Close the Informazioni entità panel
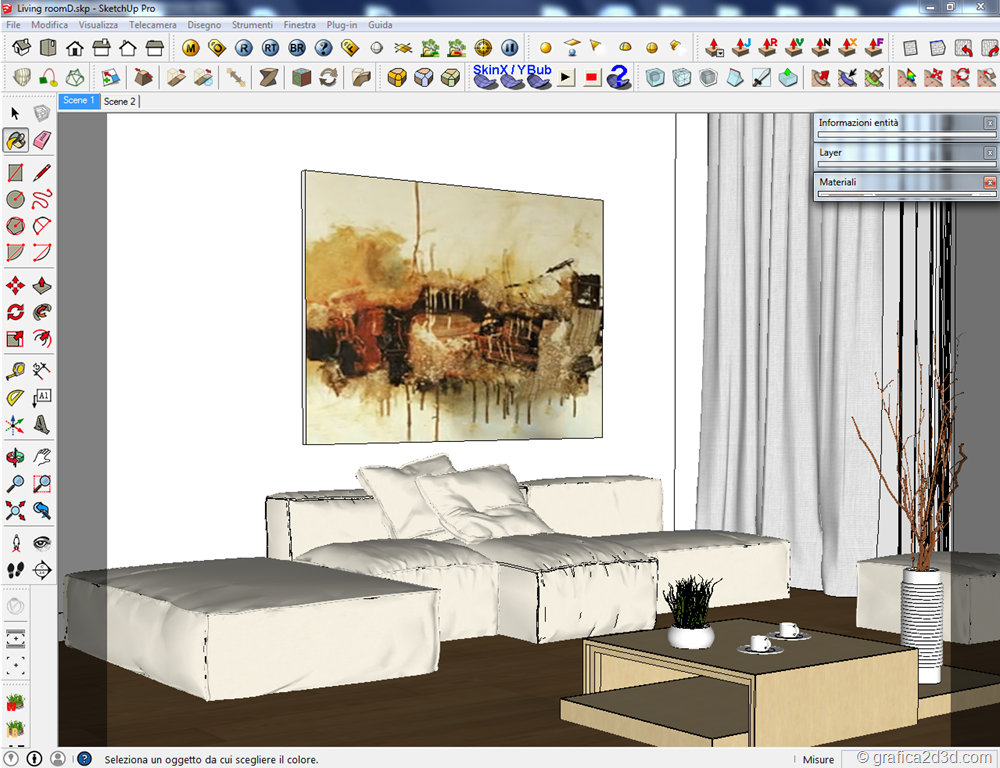Image resolution: width=1000 pixels, height=768 pixels. click(x=990, y=123)
